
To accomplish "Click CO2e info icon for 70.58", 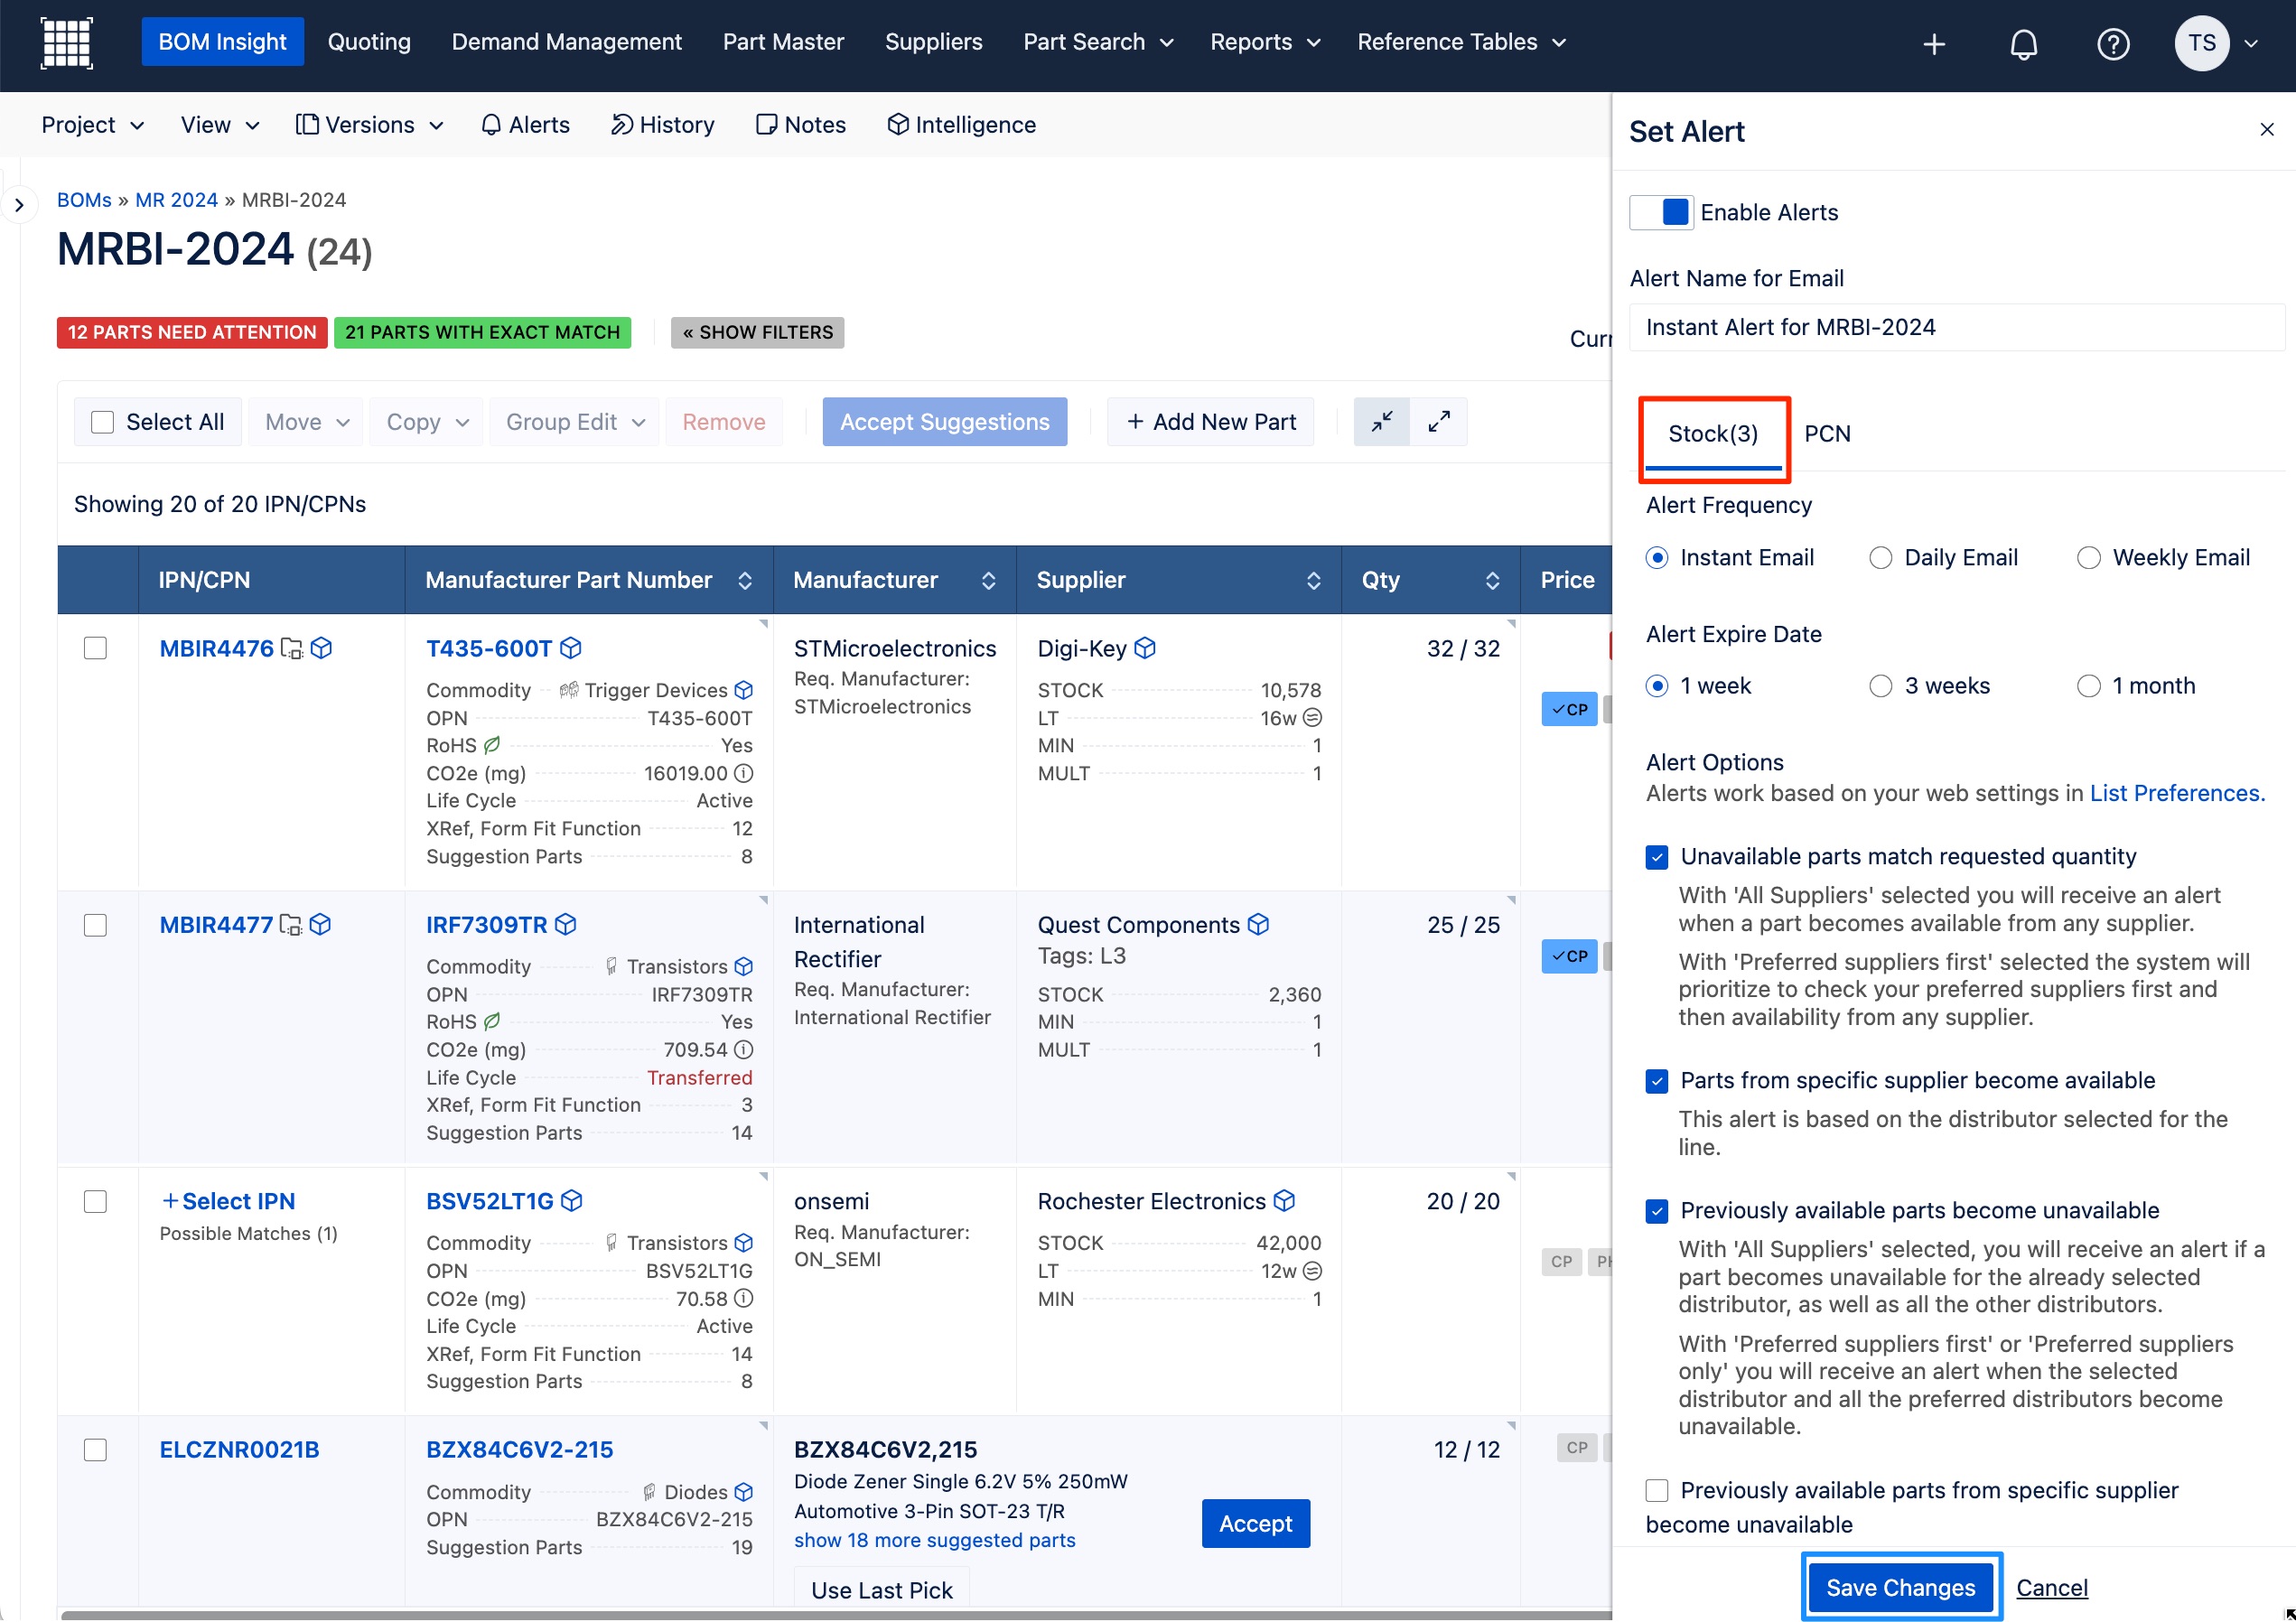I will [743, 1298].
